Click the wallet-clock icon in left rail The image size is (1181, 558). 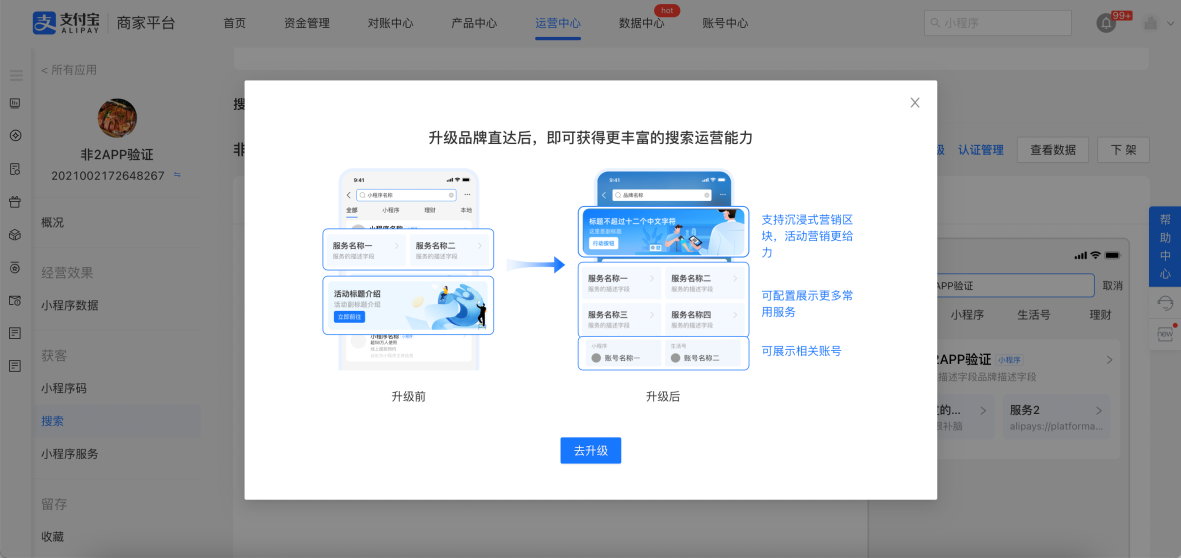click(x=15, y=300)
